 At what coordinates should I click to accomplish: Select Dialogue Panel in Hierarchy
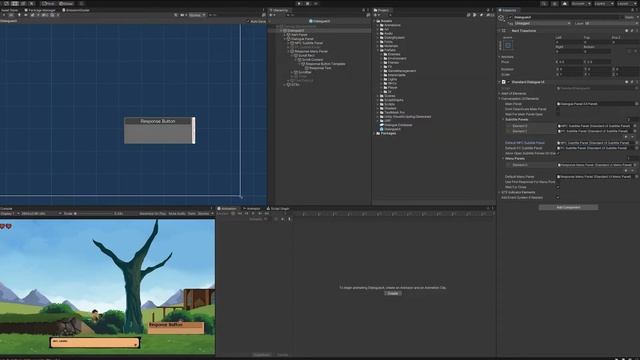pos(302,39)
